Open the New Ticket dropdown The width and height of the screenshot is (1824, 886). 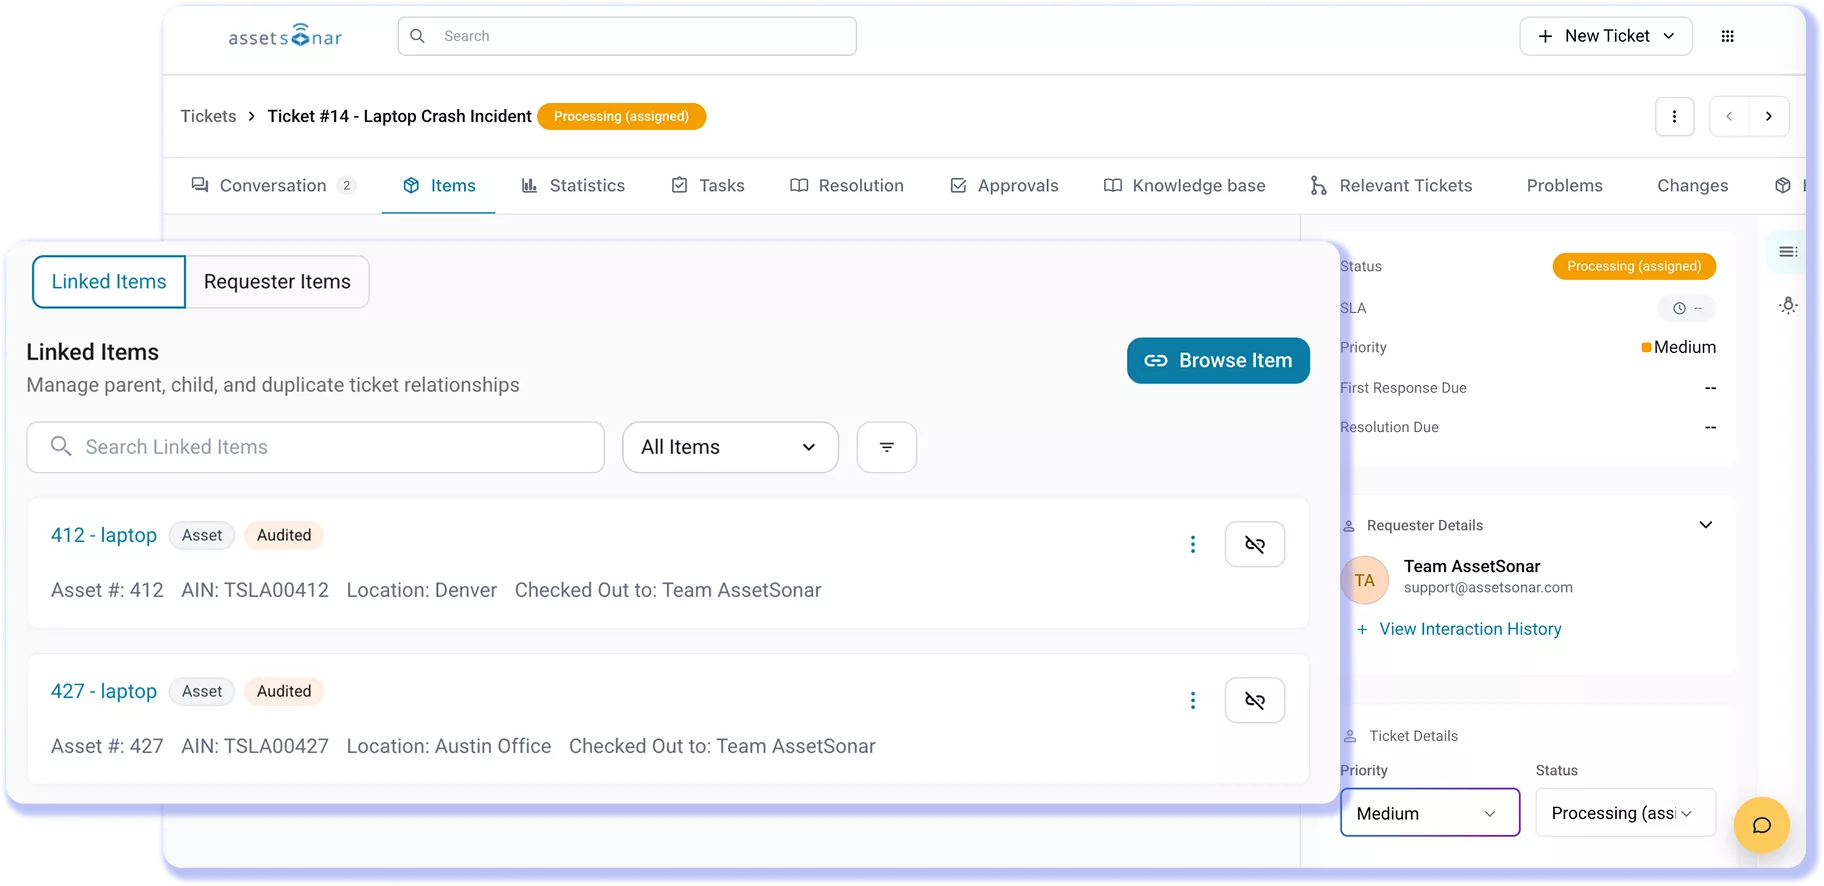(1606, 36)
